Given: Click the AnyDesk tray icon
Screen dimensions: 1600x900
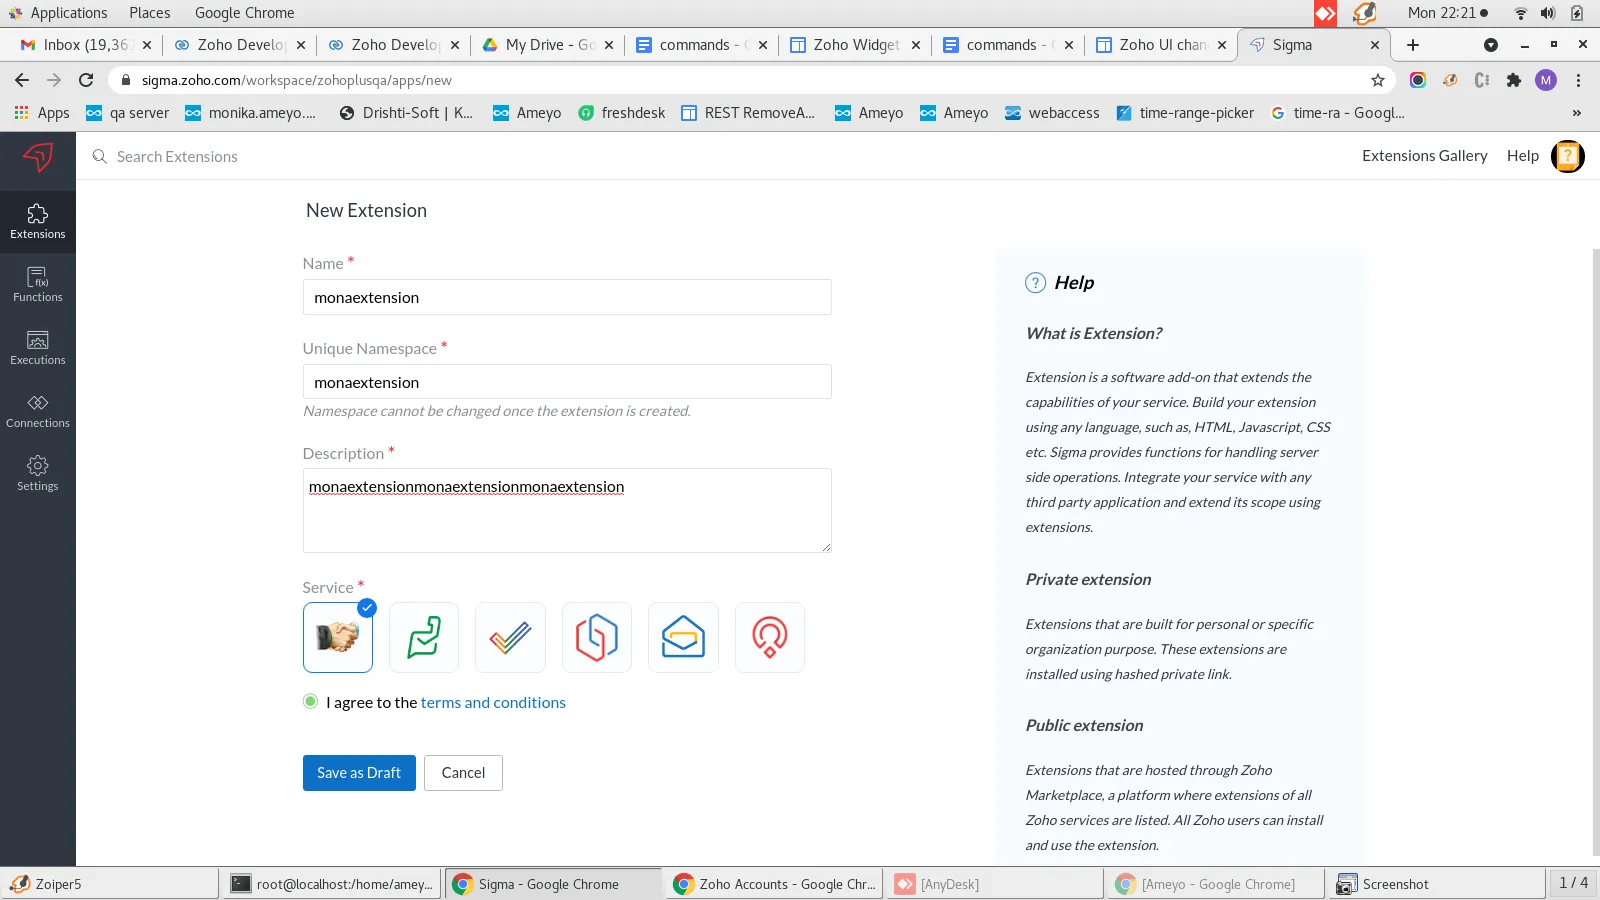Looking at the screenshot, I should [1326, 13].
